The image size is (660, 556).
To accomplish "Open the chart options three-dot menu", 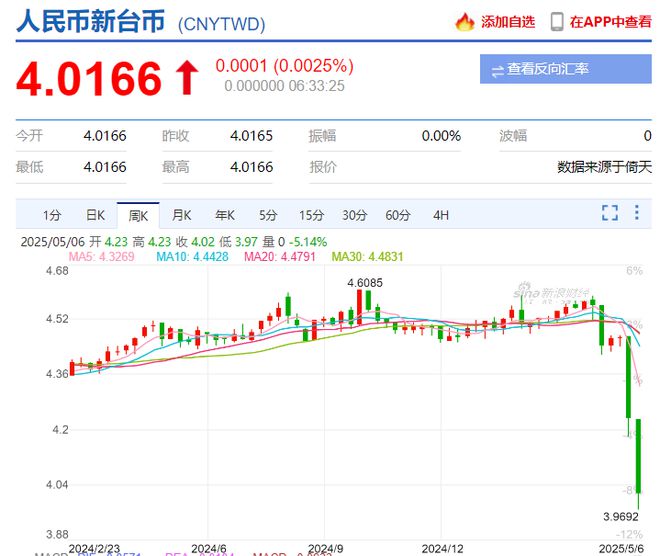I will pyautogui.click(x=637, y=213).
